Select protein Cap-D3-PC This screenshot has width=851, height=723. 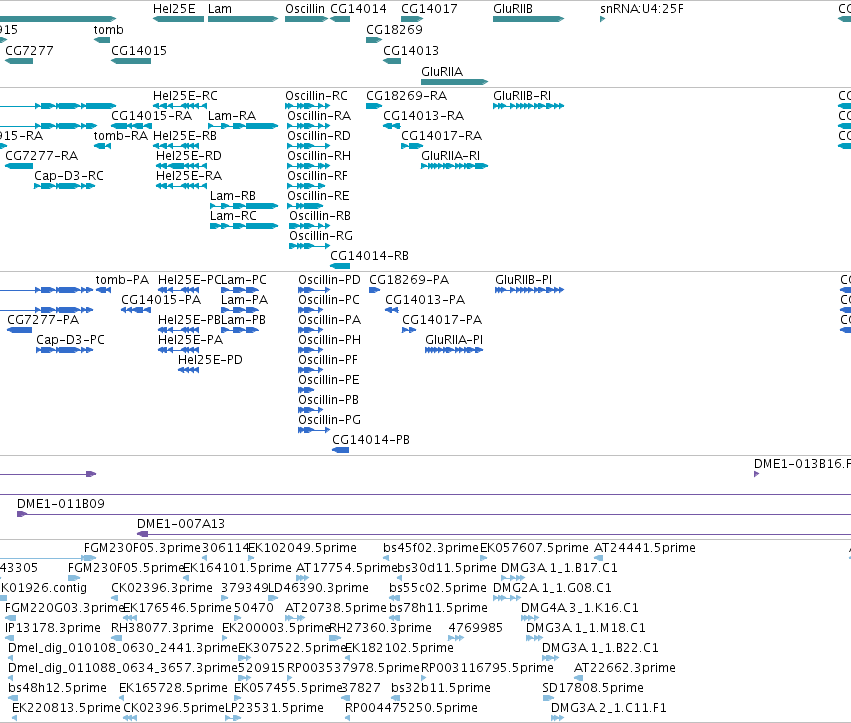point(64,350)
